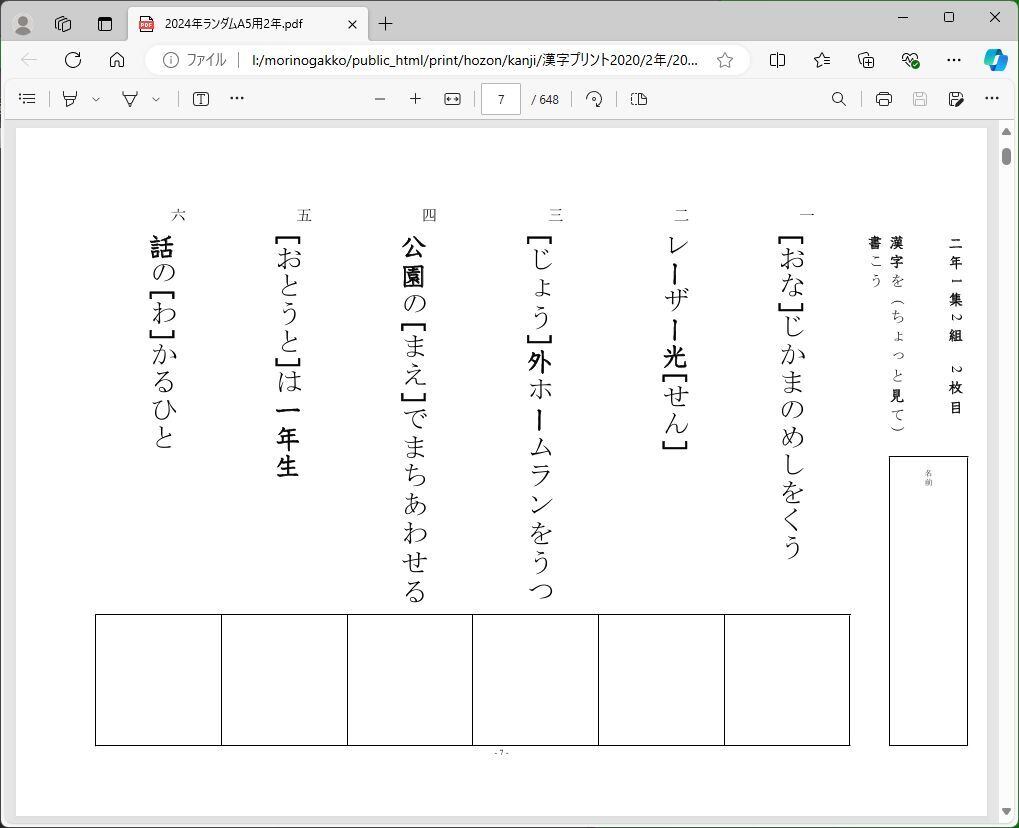
Task: Select the highlight tool in PDF toolbar
Action: point(70,99)
